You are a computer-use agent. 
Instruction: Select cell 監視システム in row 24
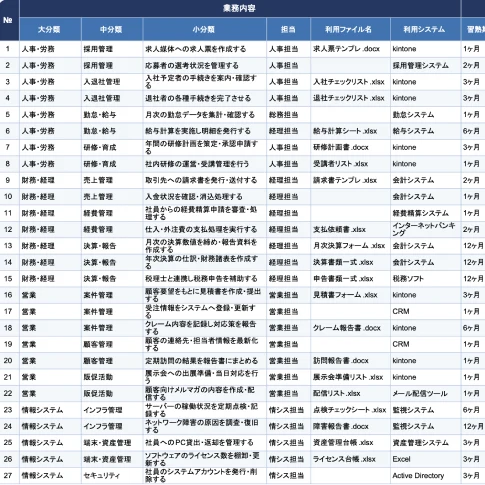425,426
